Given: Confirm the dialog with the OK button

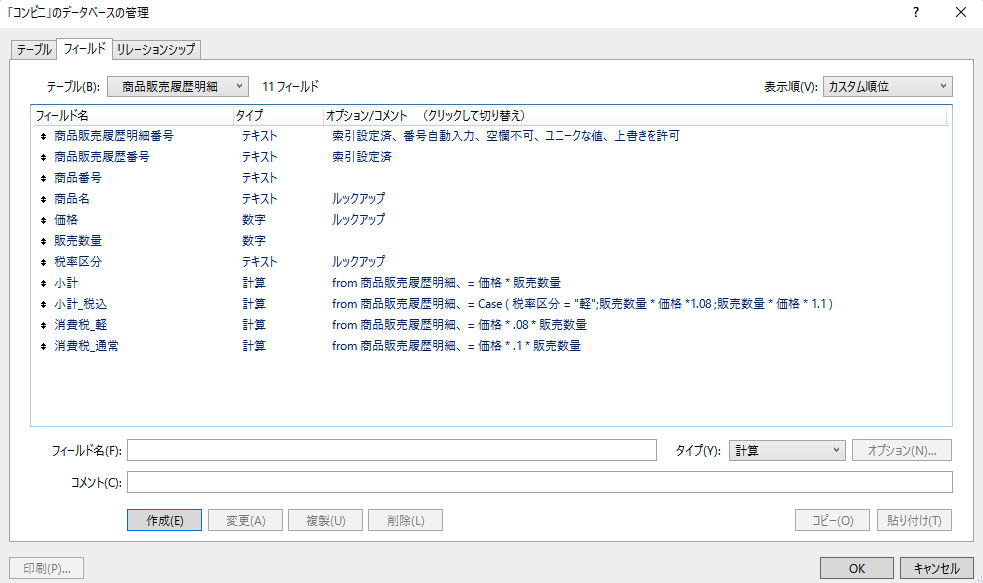Looking at the screenshot, I should click(x=856, y=568).
